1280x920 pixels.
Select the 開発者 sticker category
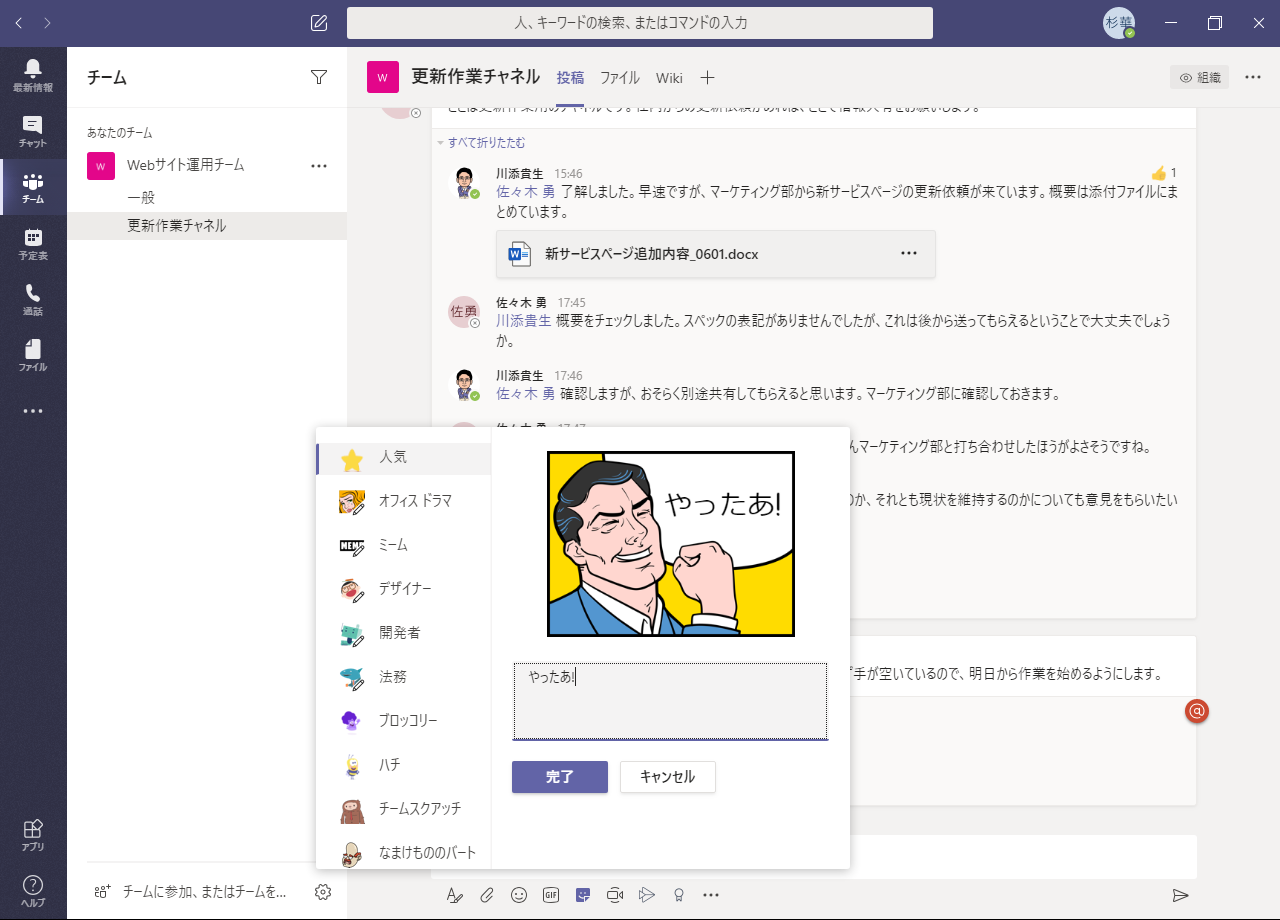(x=404, y=633)
